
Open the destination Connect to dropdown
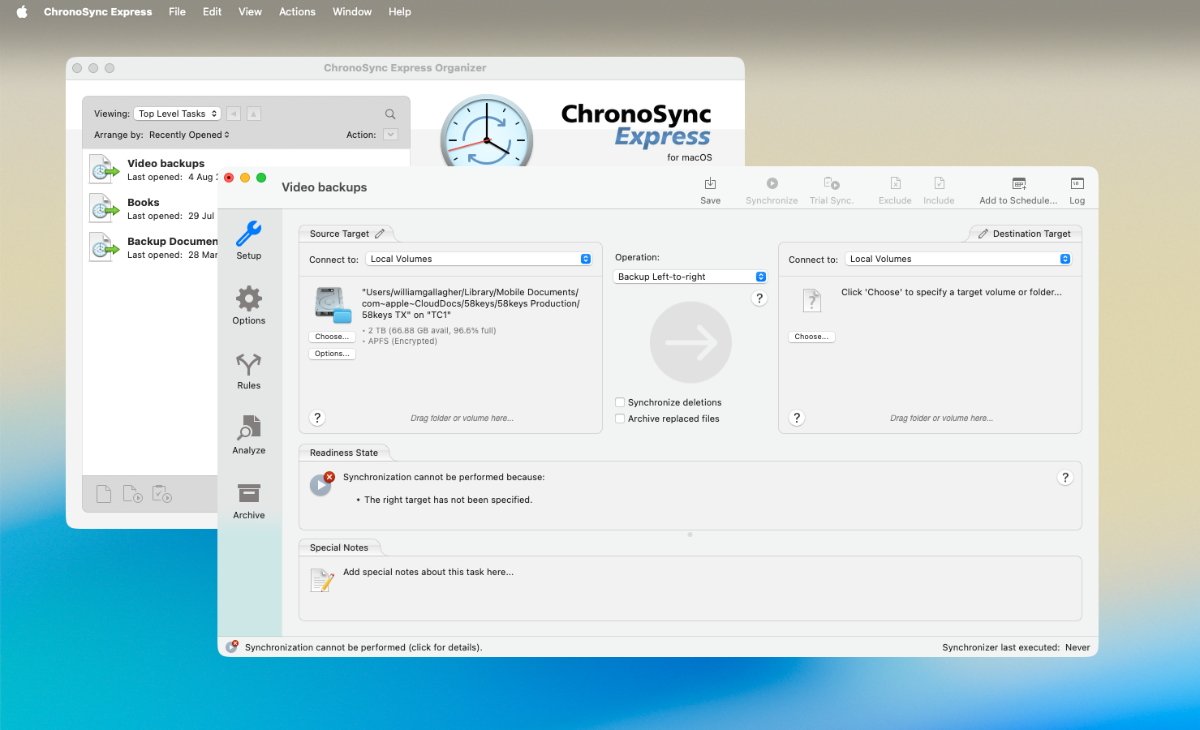[959, 259]
